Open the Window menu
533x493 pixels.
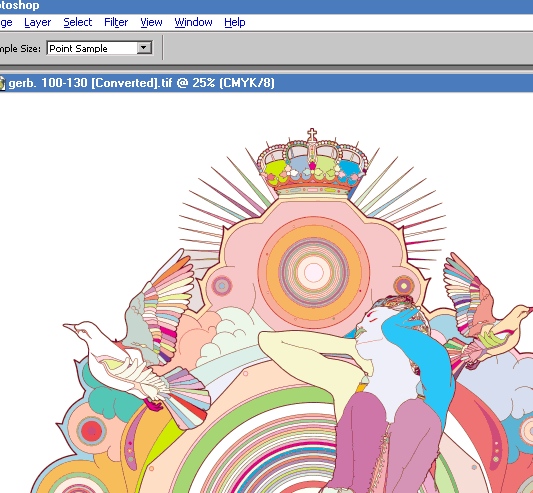point(193,22)
